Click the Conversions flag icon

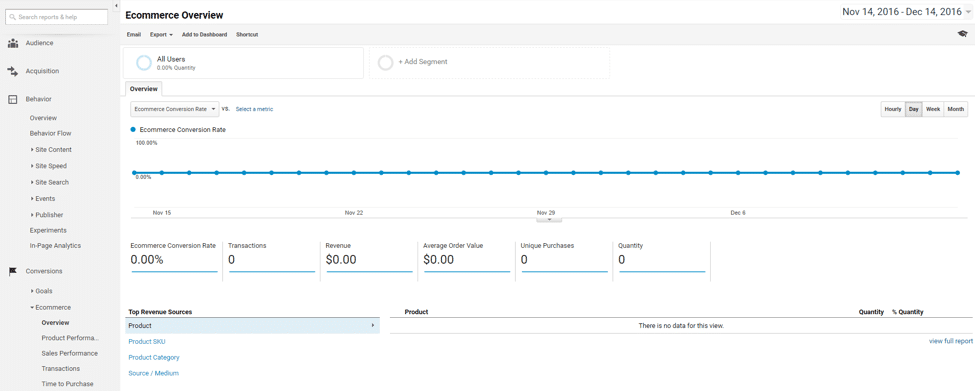(x=12, y=272)
